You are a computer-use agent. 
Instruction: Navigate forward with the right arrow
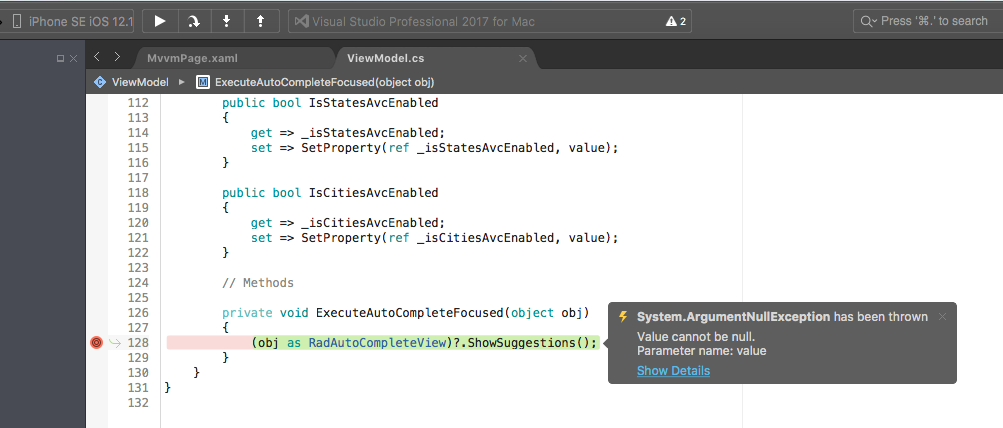(117, 58)
